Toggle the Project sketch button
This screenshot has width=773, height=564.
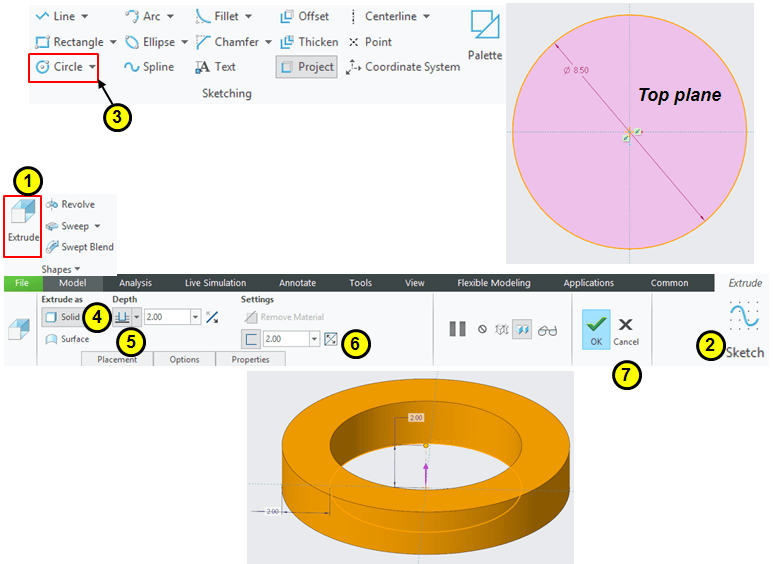(306, 67)
